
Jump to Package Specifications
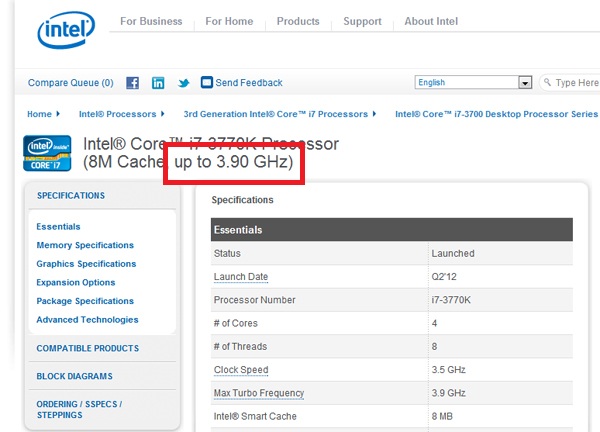tap(85, 301)
